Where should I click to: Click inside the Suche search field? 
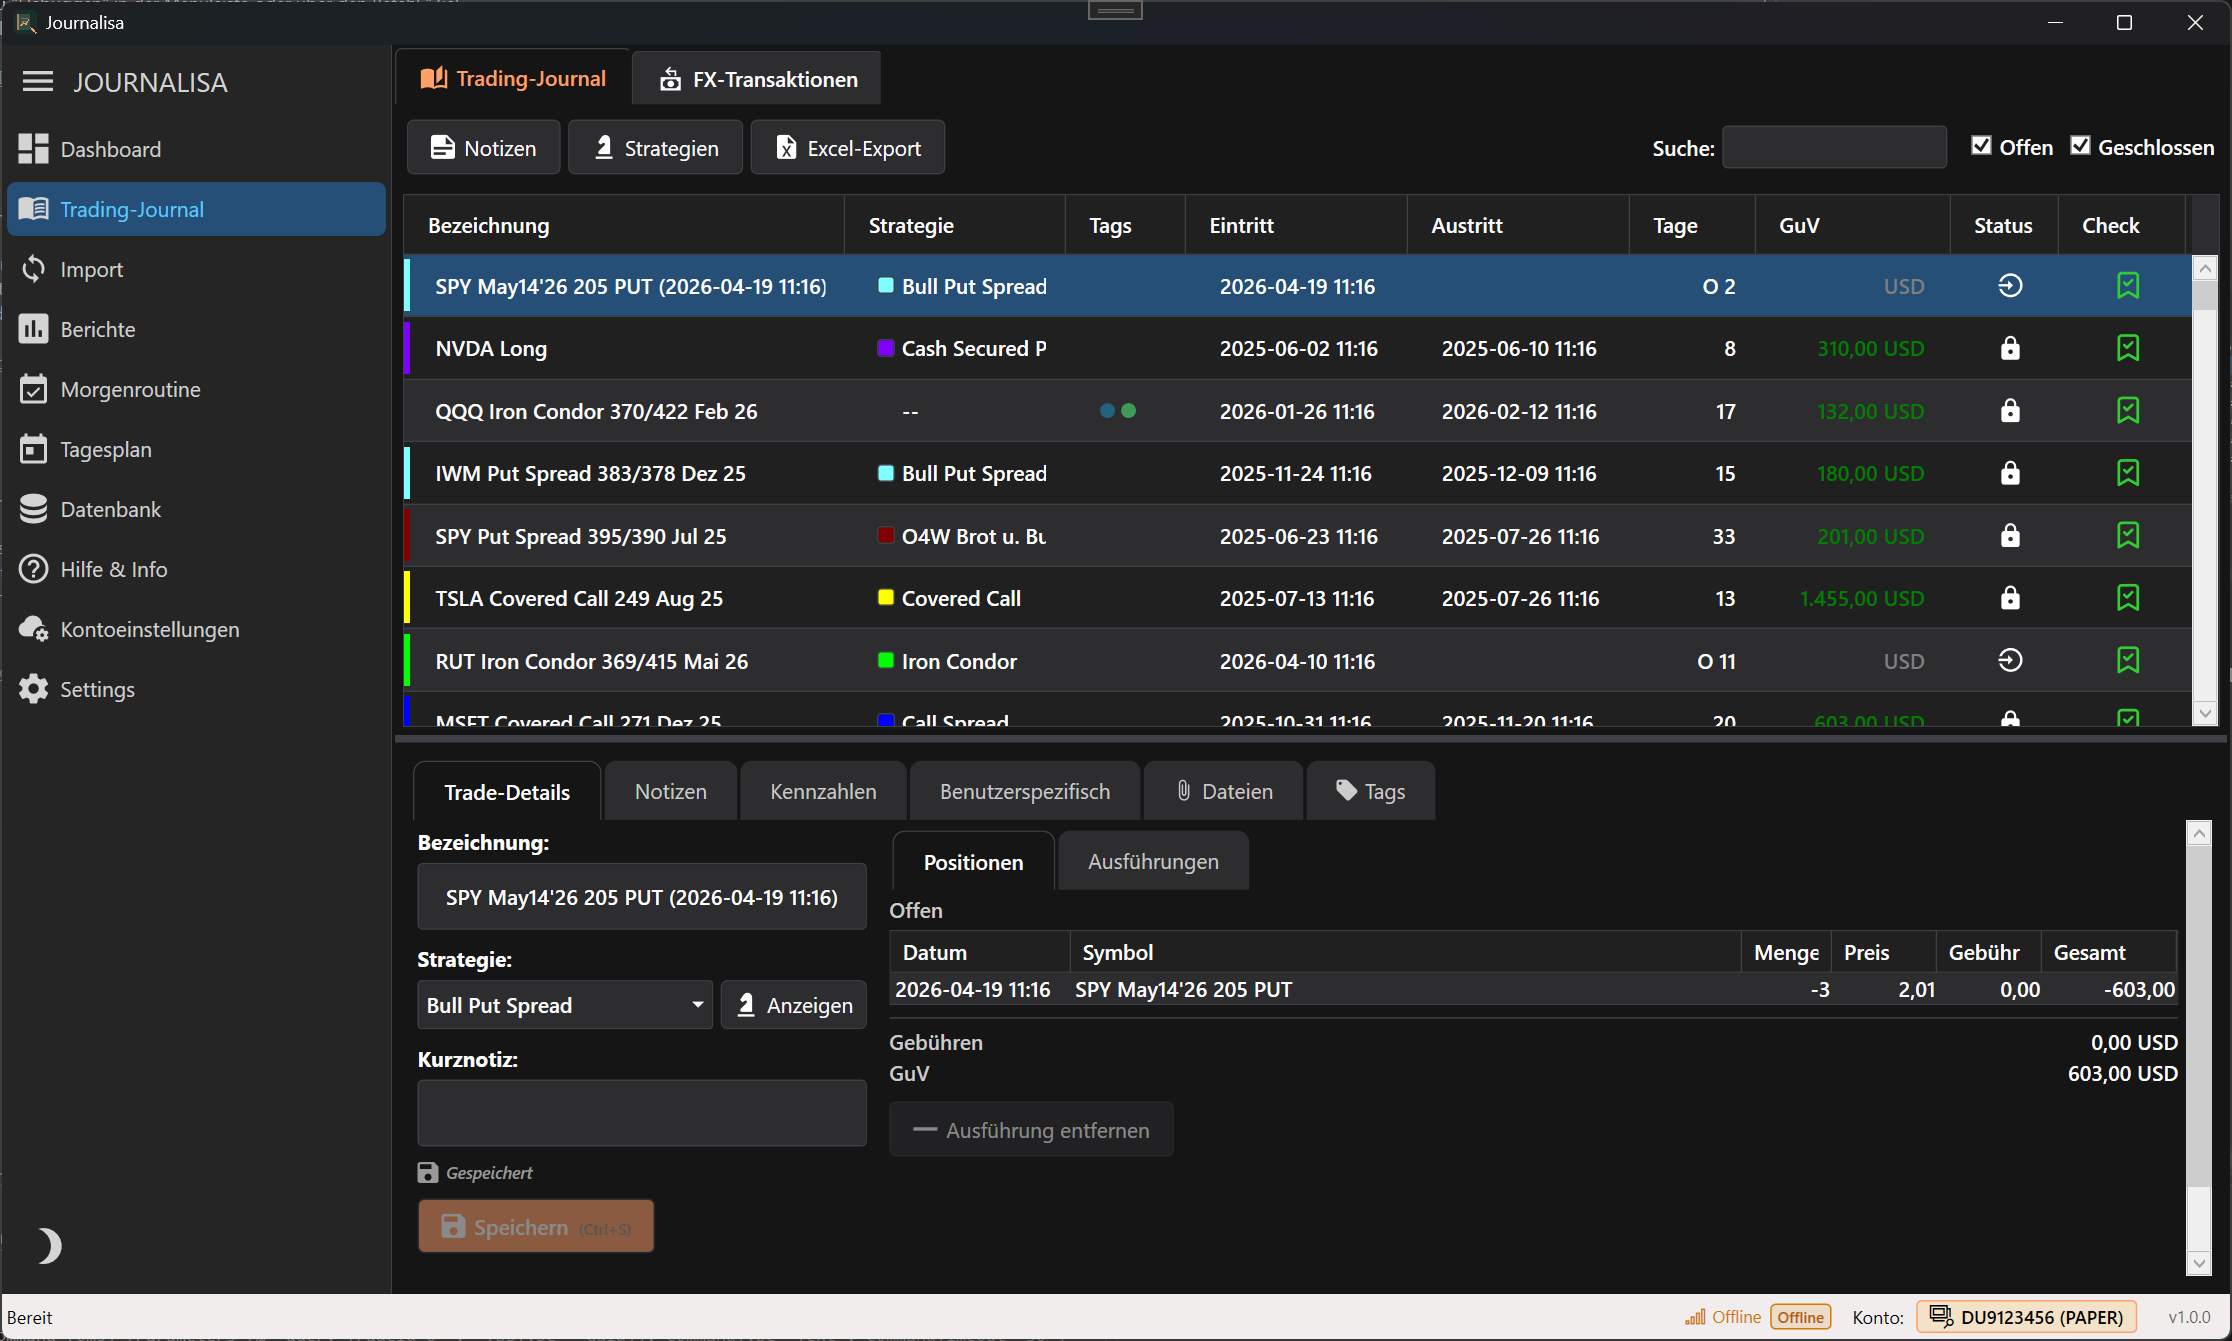click(x=1834, y=147)
